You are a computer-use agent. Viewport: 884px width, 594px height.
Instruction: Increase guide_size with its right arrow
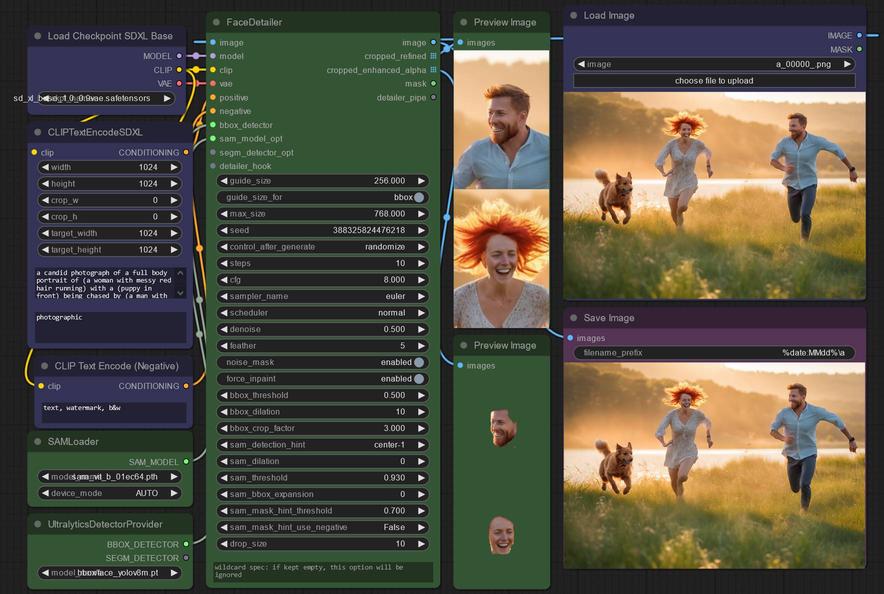(x=421, y=181)
